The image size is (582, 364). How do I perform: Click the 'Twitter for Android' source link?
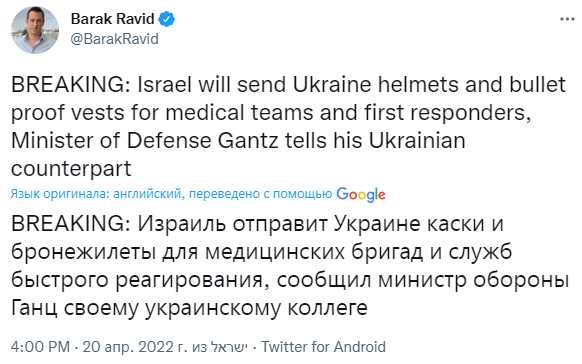click(323, 347)
